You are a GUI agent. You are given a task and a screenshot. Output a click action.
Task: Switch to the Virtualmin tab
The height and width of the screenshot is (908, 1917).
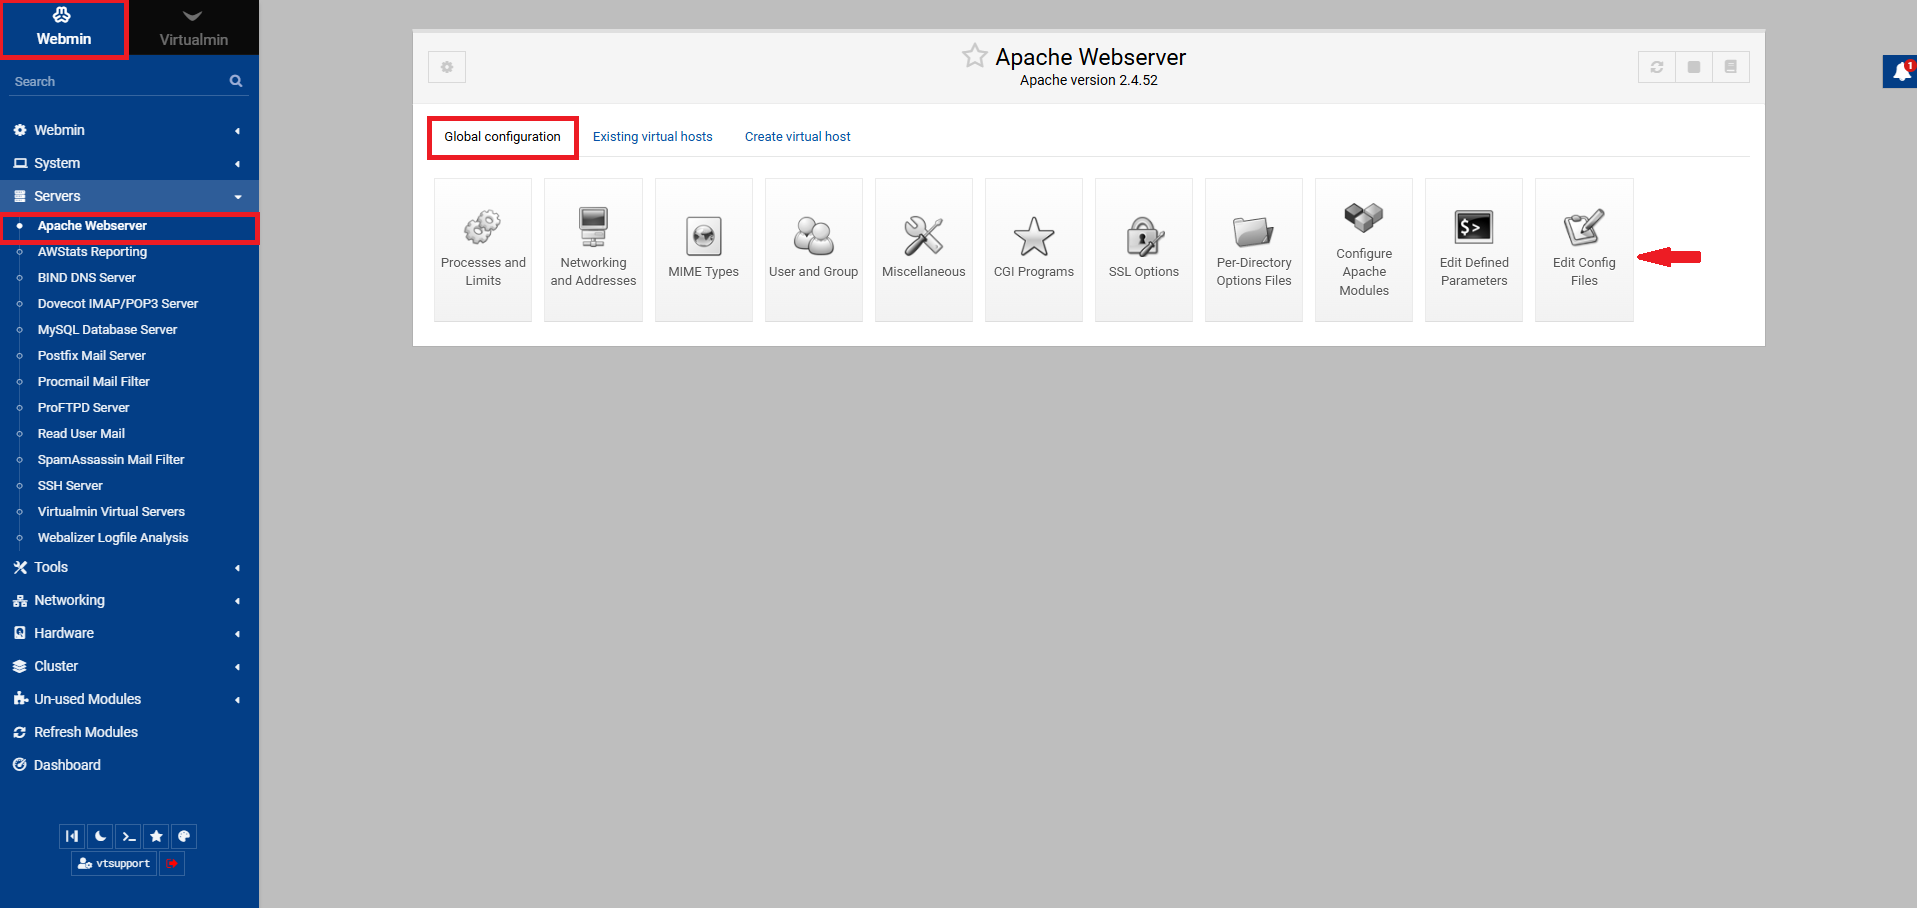pos(193,28)
